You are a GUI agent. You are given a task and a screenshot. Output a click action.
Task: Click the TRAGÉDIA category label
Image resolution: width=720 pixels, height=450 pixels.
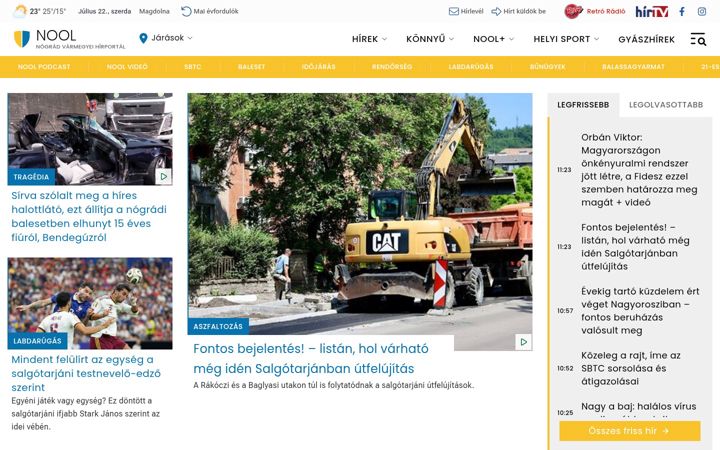31,177
